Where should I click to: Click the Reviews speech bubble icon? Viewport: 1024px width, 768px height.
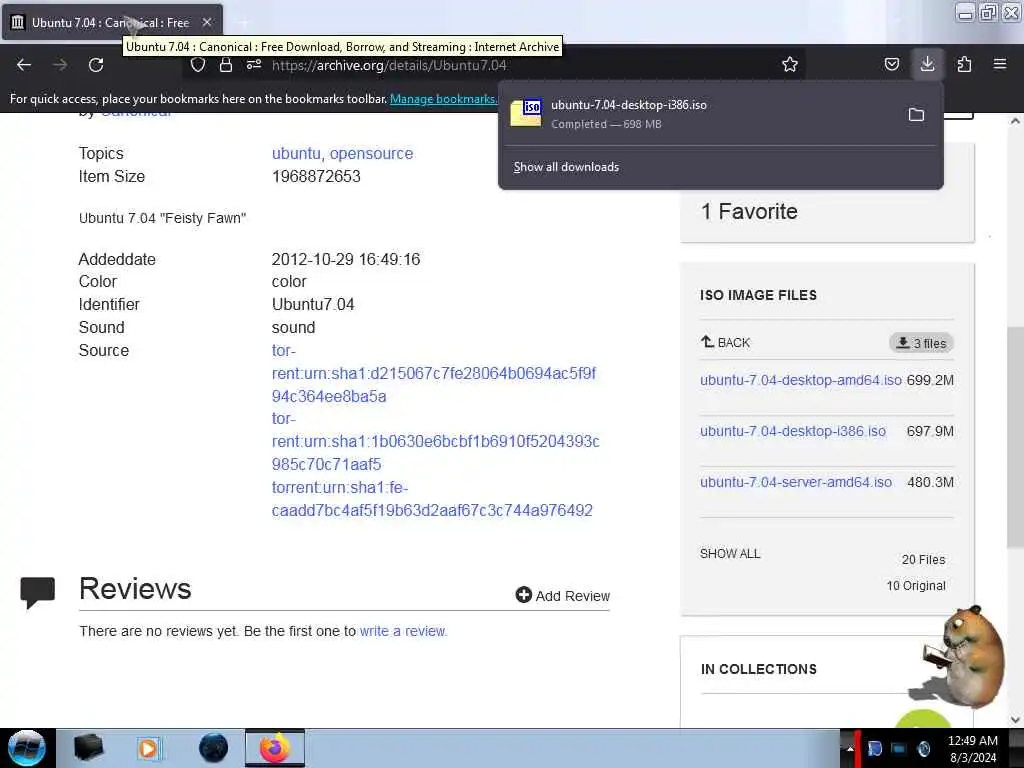pyautogui.click(x=37, y=593)
